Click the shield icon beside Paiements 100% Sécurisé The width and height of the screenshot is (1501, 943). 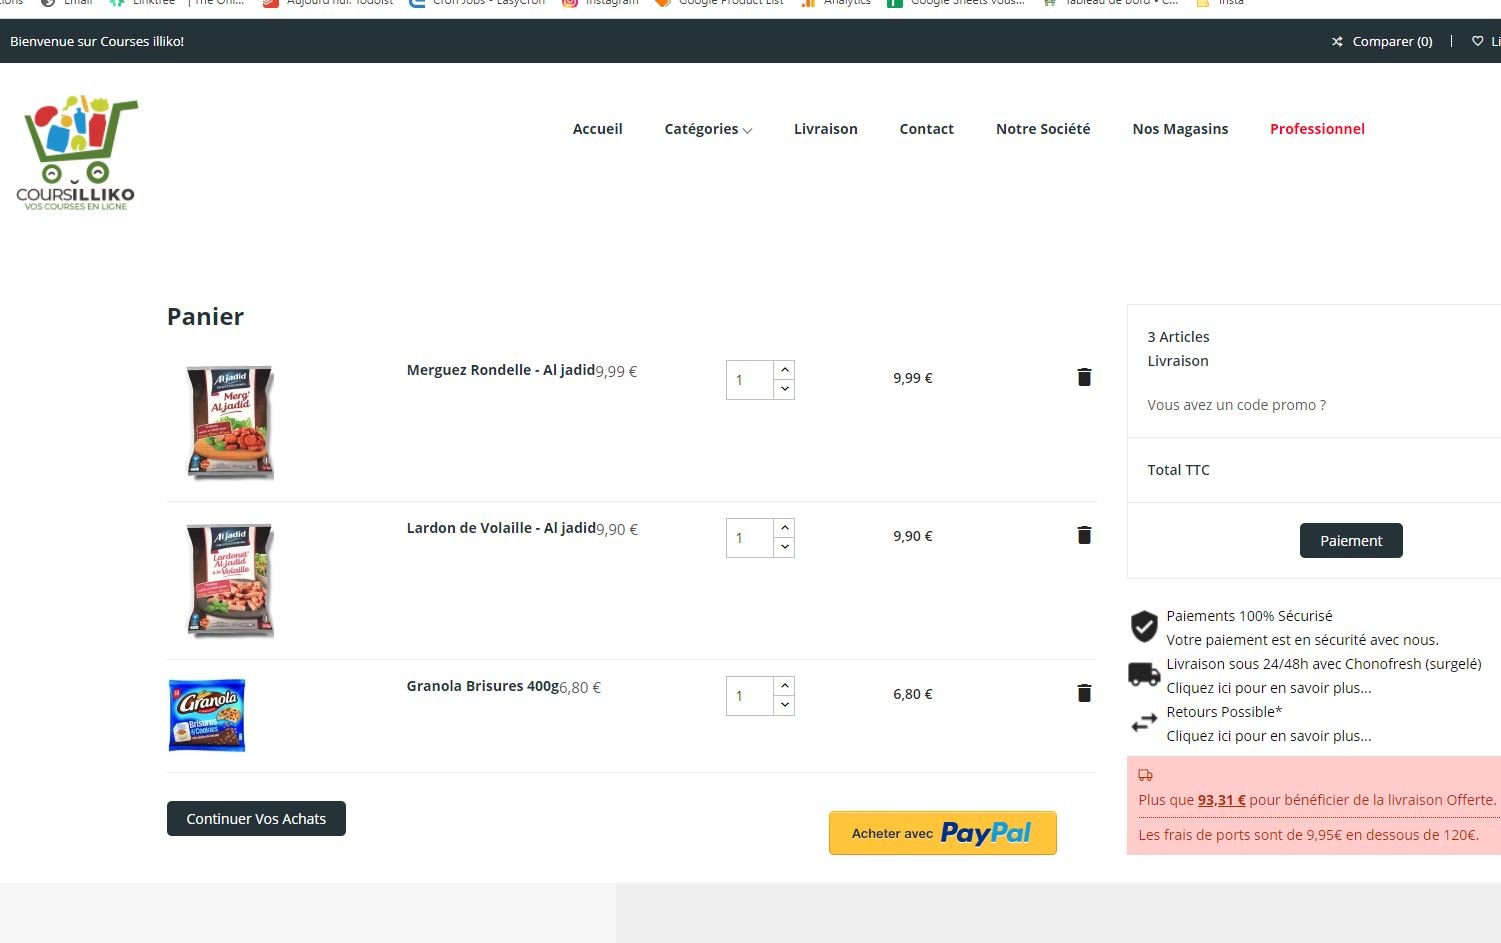[1144, 627]
